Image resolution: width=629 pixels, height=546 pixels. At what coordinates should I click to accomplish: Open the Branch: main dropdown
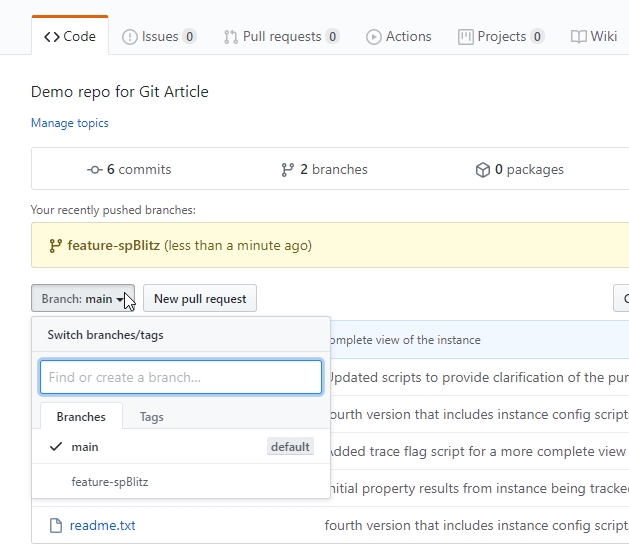click(x=83, y=298)
